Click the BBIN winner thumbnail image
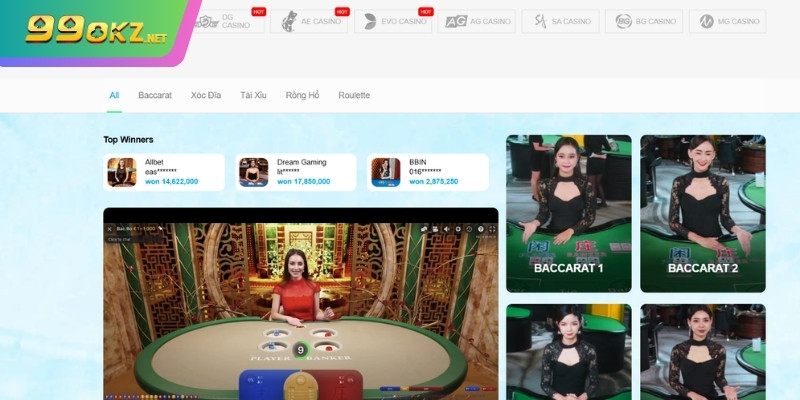The height and width of the screenshot is (400, 800). coord(386,172)
